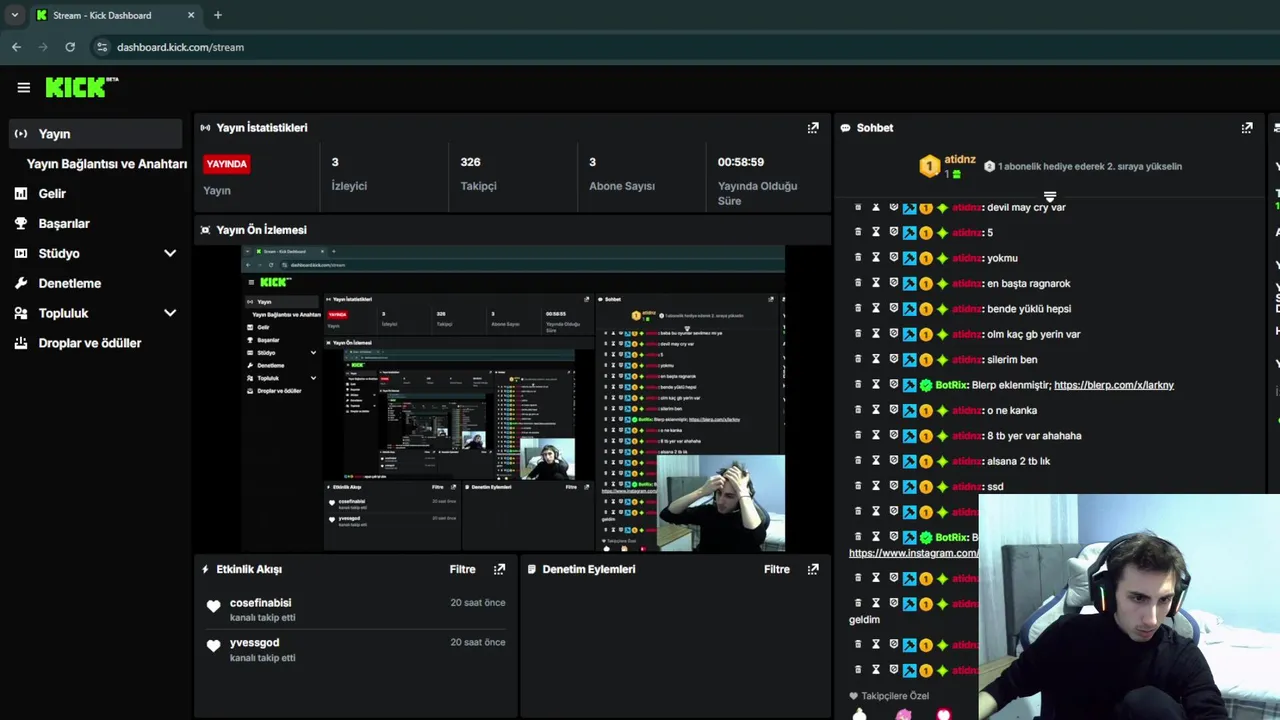1280x720 pixels.
Task: Delete the "olm kaç gb yerin var" message
Action: 858,333
